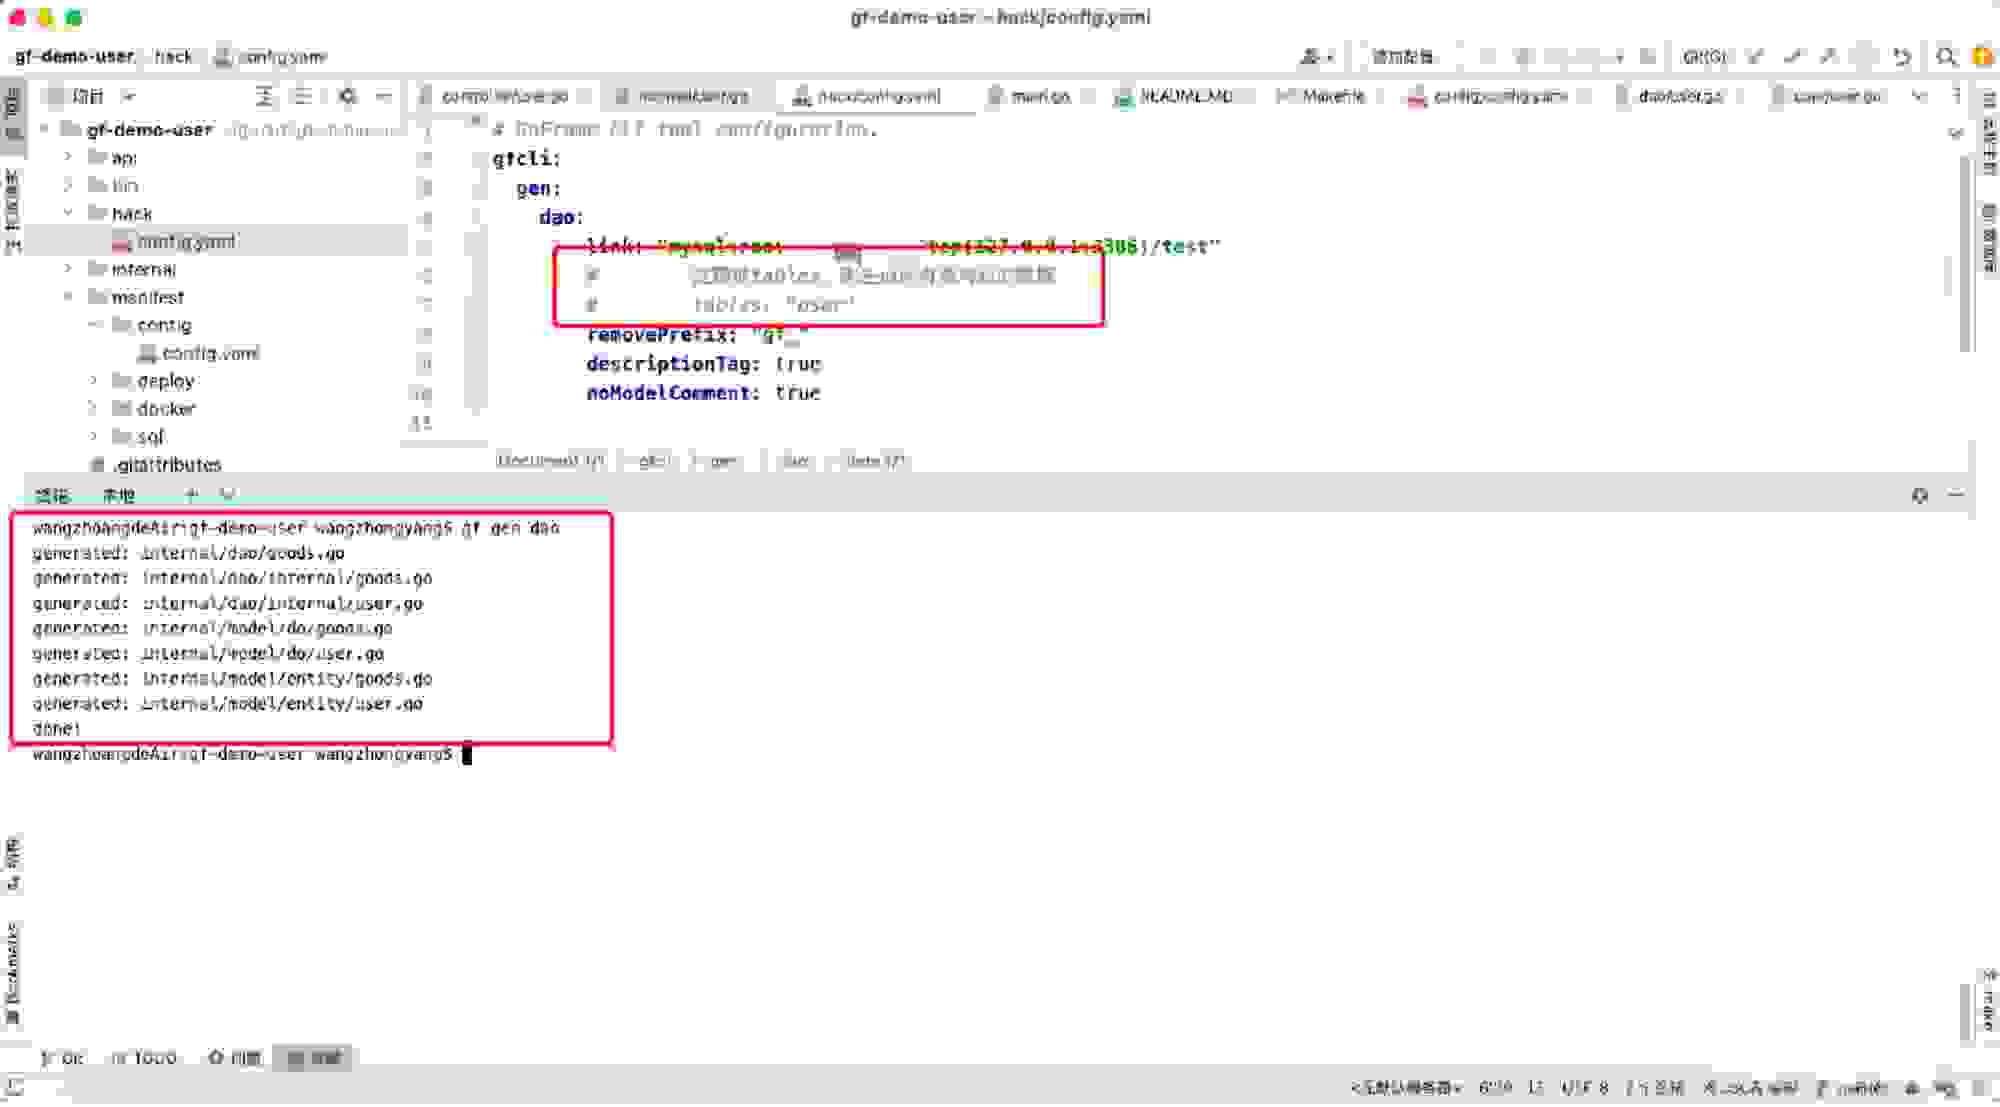Expand the internal folder
Viewport: 2000px width, 1107px height.
coord(68,269)
